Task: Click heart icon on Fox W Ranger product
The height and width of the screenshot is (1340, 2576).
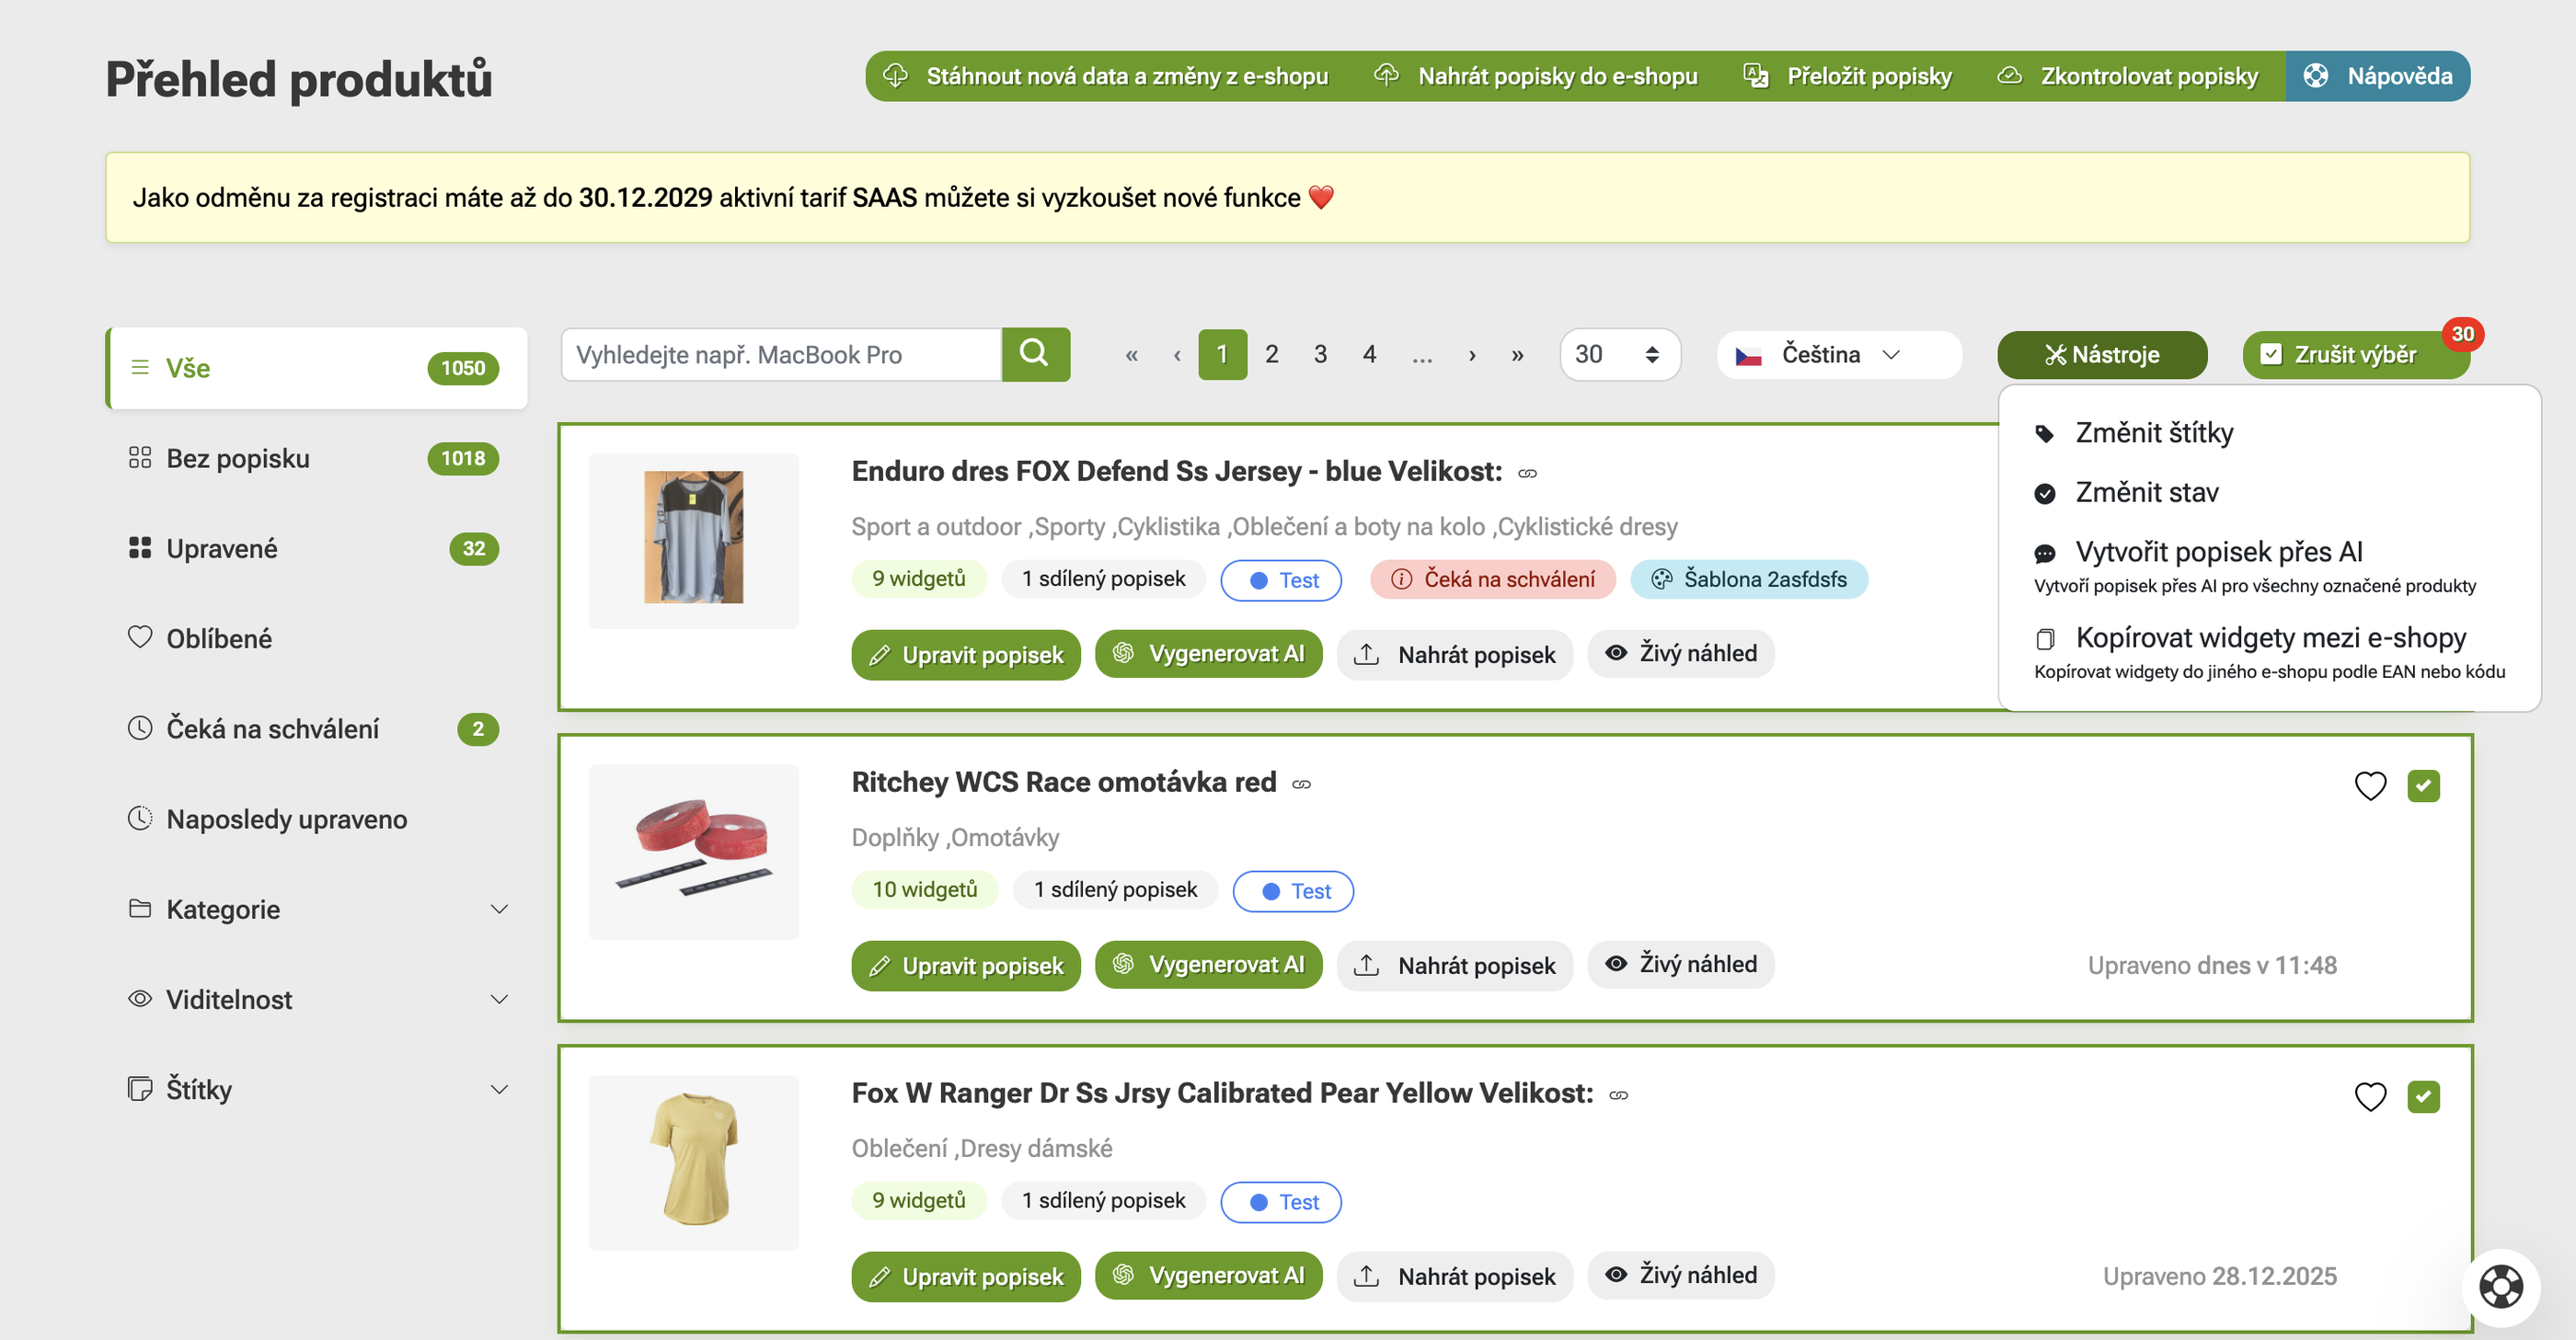Action: 2369,1097
